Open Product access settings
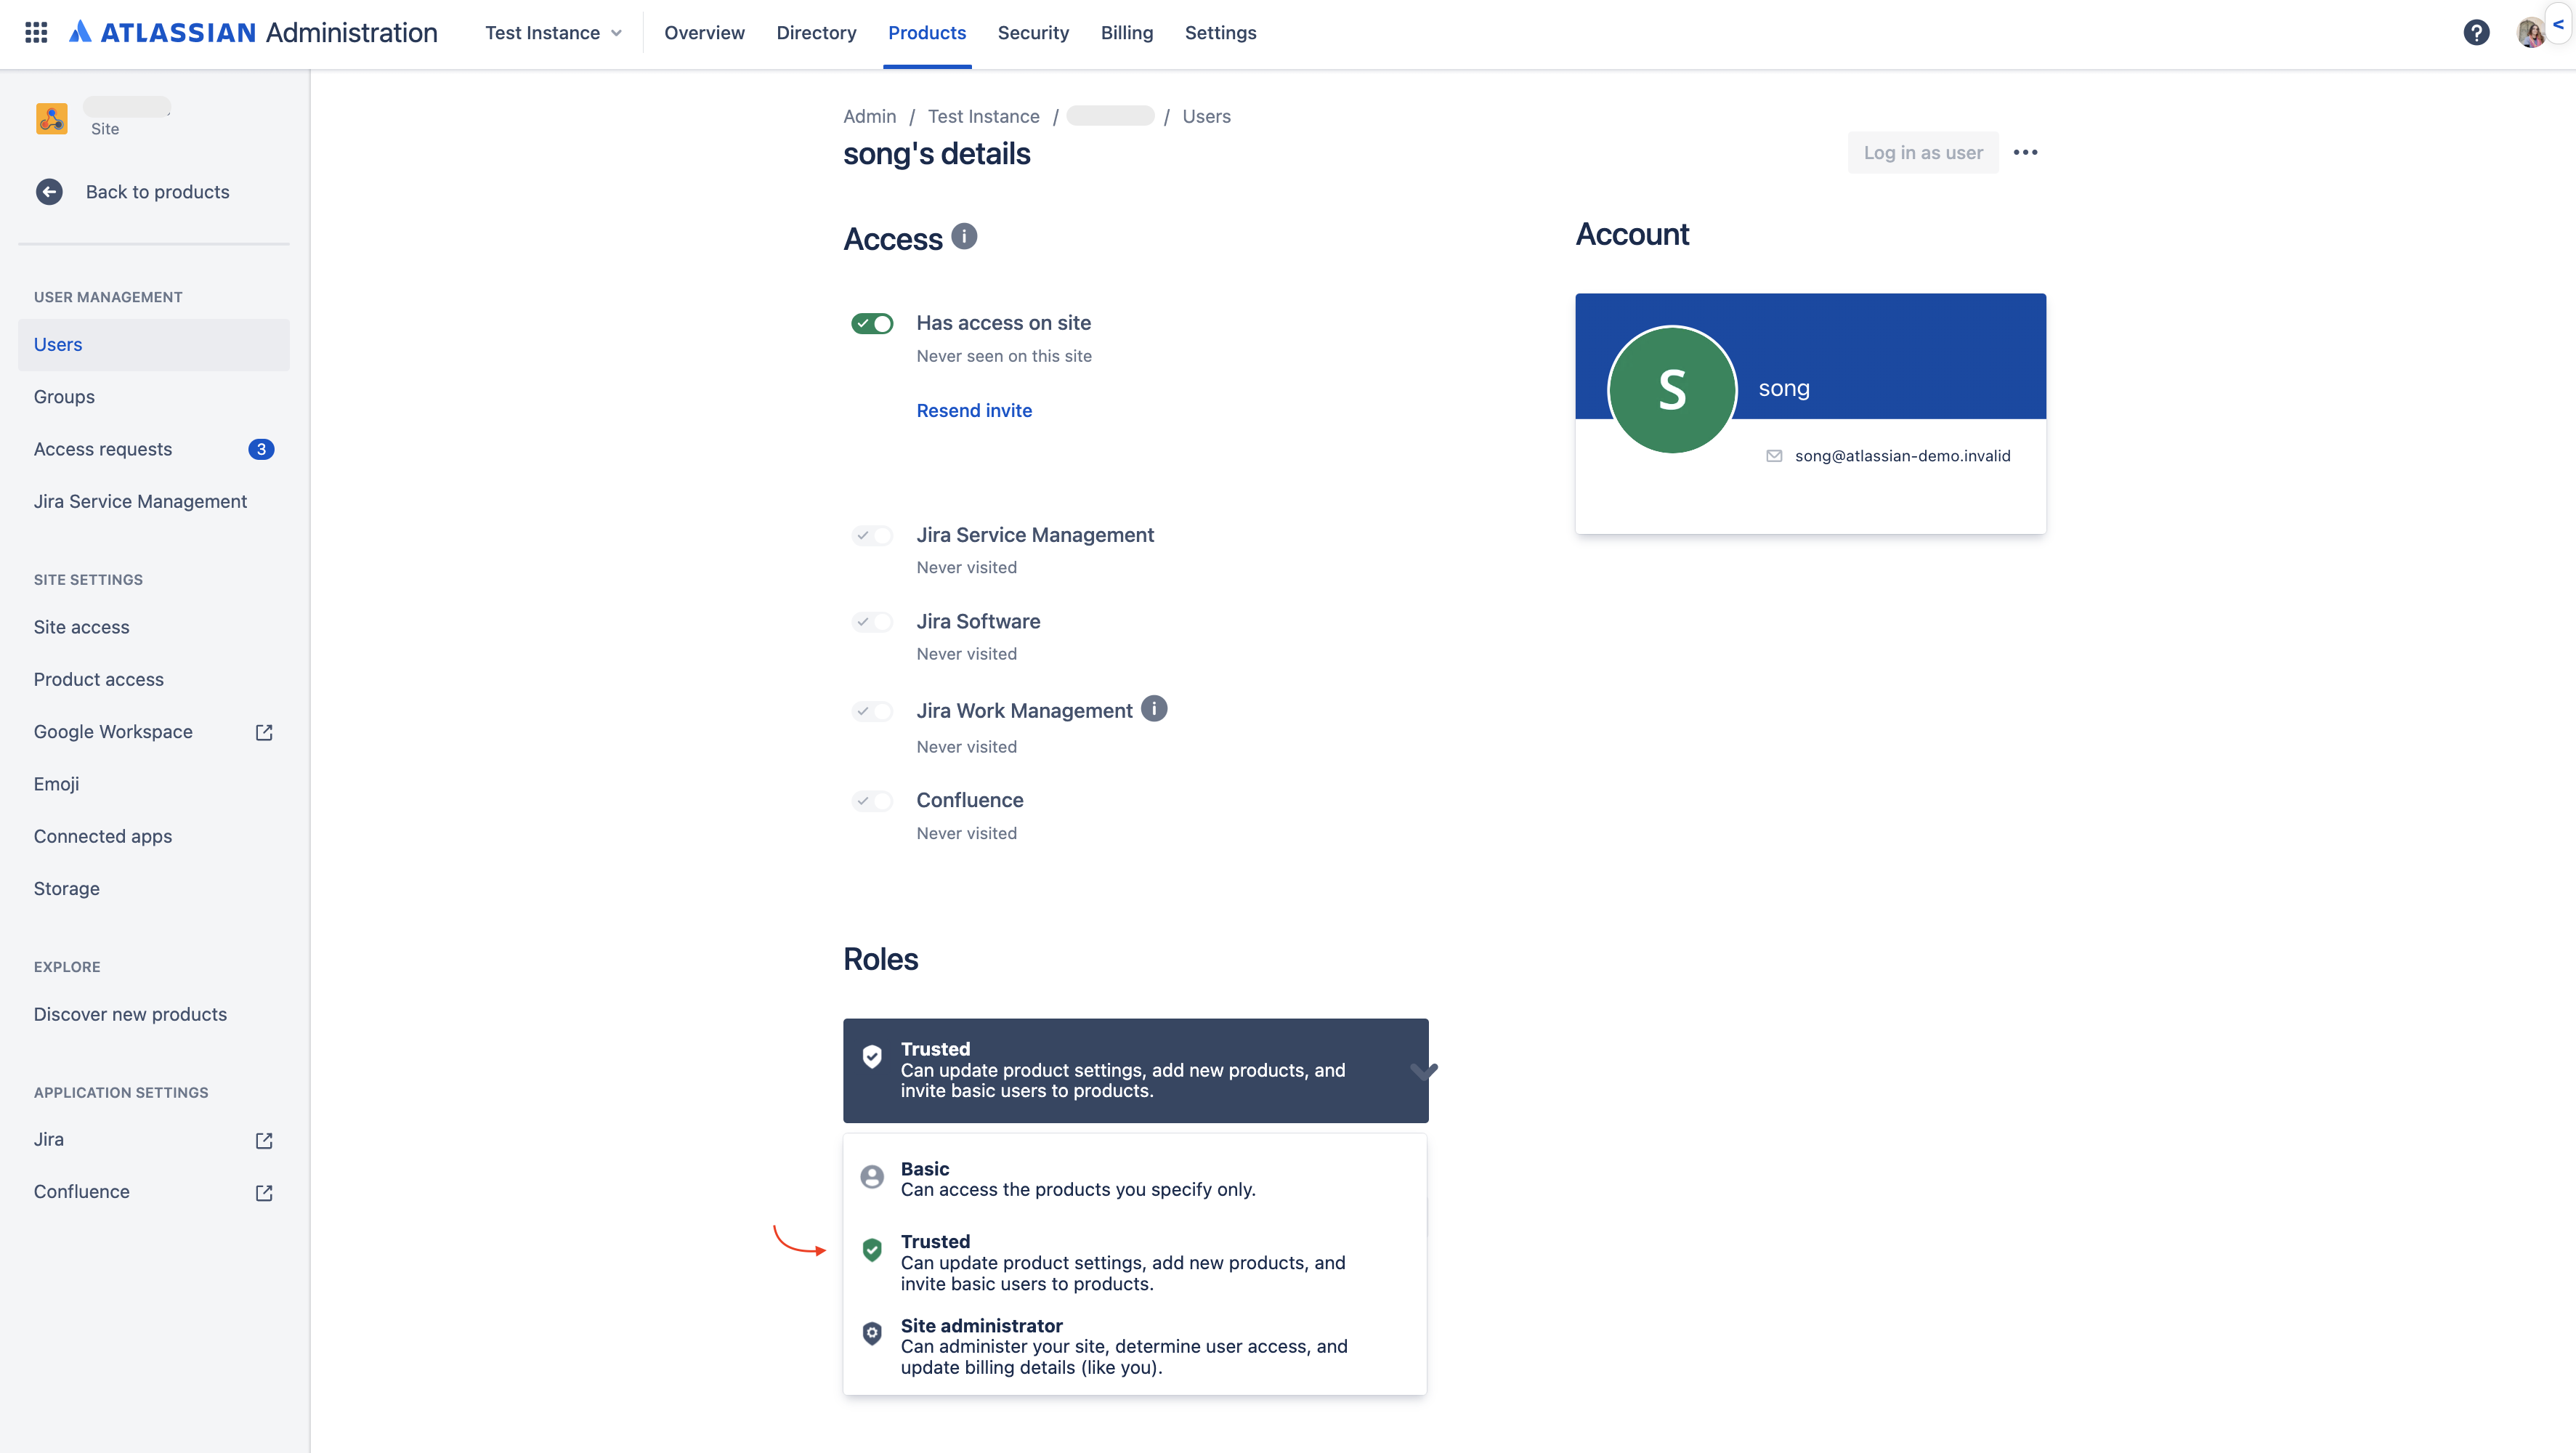The image size is (2576, 1453). 154,680
